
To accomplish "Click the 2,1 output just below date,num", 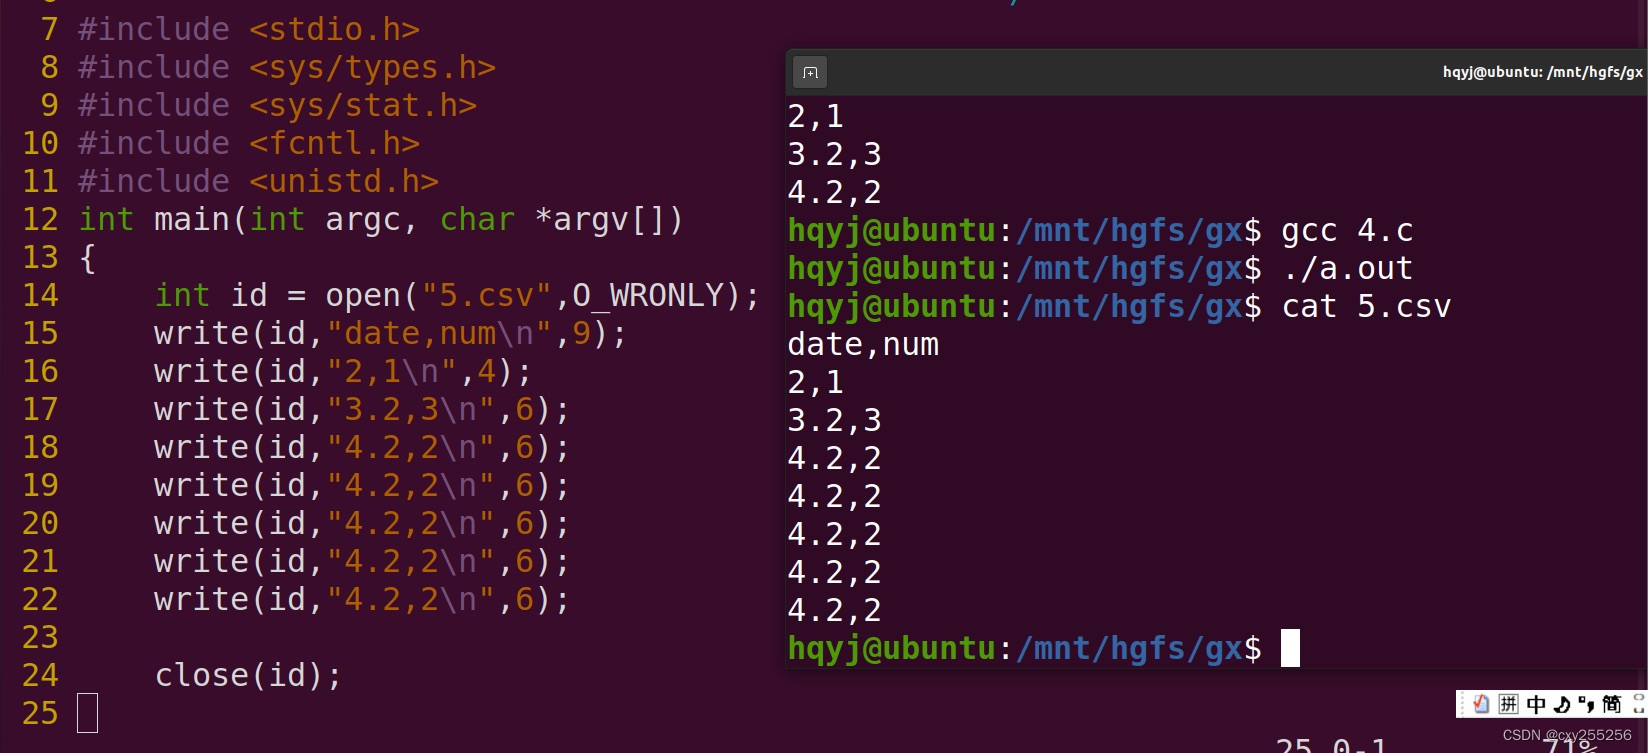I will point(815,382).
